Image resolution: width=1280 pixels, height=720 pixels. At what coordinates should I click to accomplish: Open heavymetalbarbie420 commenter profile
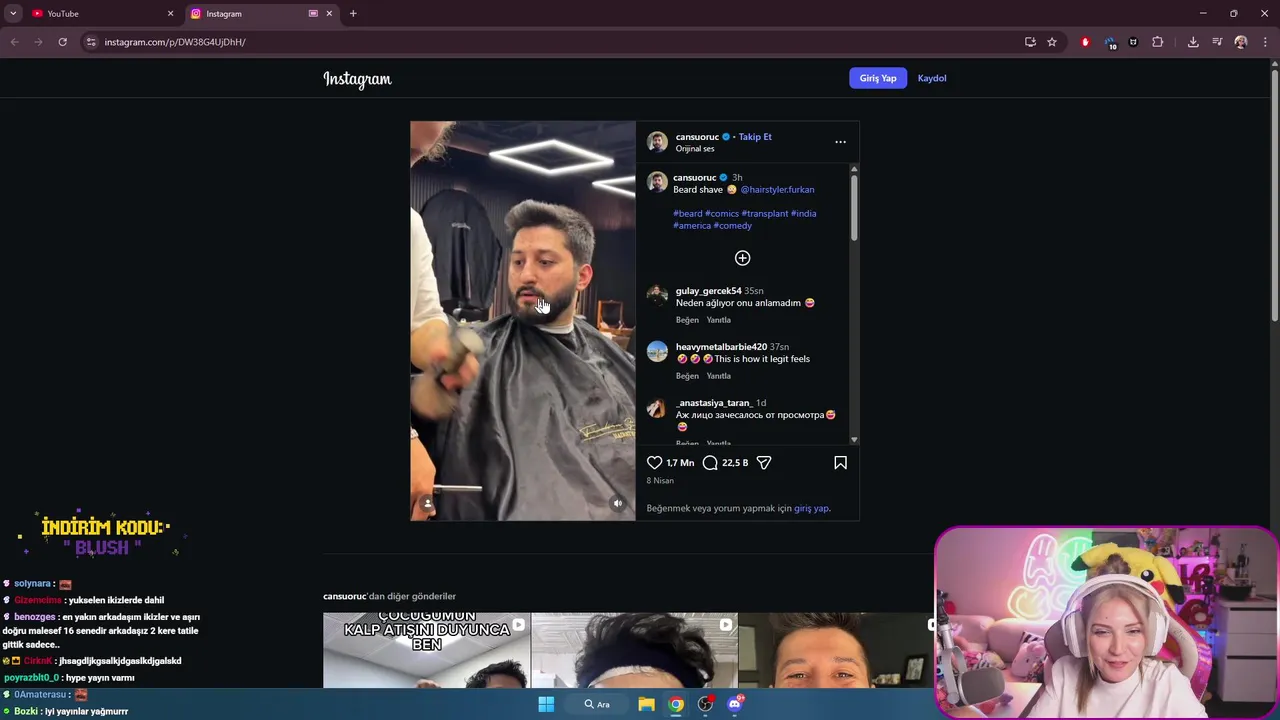[721, 347]
